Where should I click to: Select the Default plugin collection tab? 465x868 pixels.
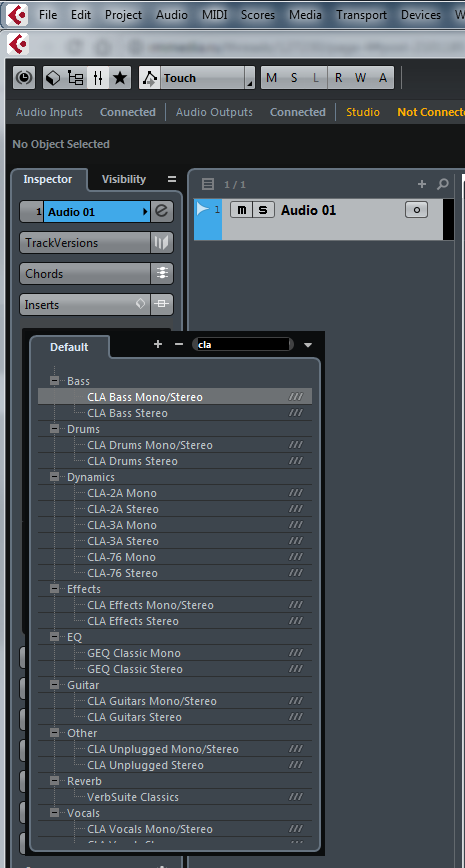click(69, 347)
